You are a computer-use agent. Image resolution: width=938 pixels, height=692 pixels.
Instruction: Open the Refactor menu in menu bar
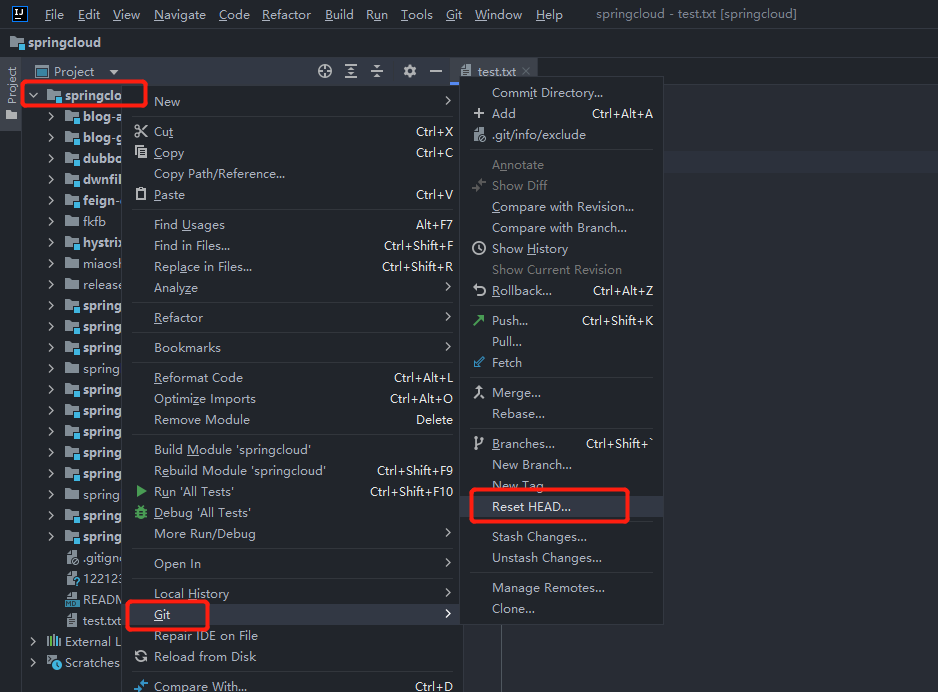(286, 15)
